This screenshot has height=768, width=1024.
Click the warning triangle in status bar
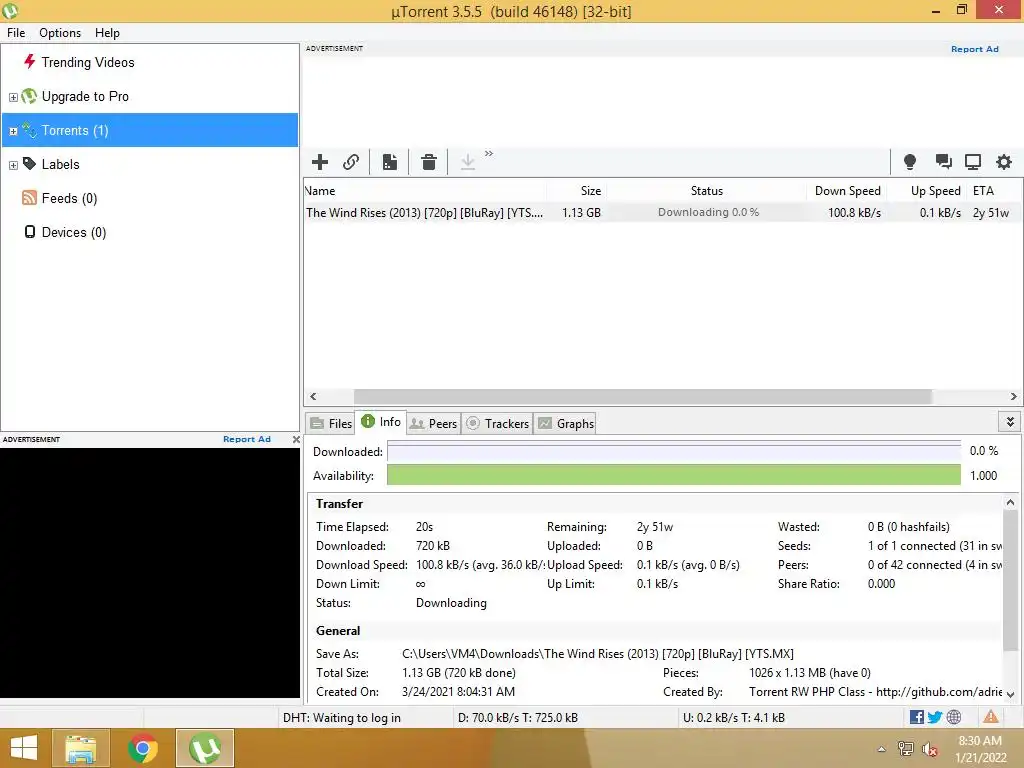(x=991, y=717)
